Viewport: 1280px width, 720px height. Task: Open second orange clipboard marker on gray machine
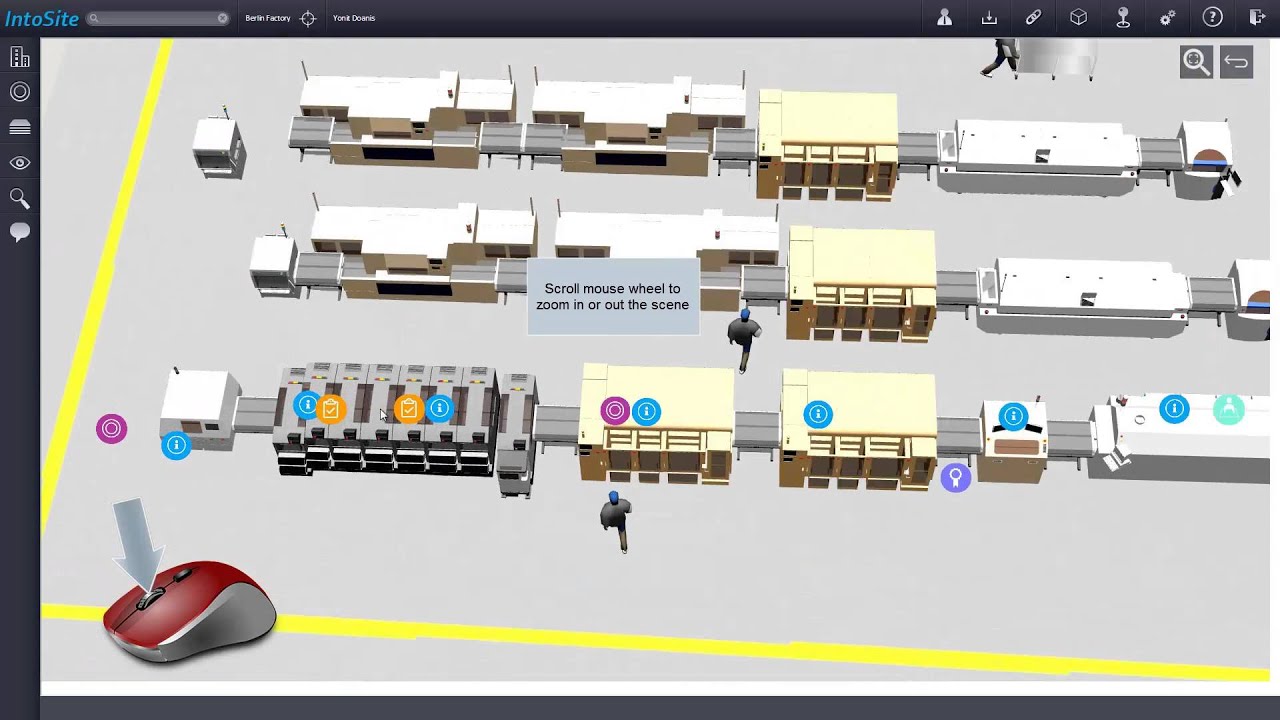tap(408, 409)
